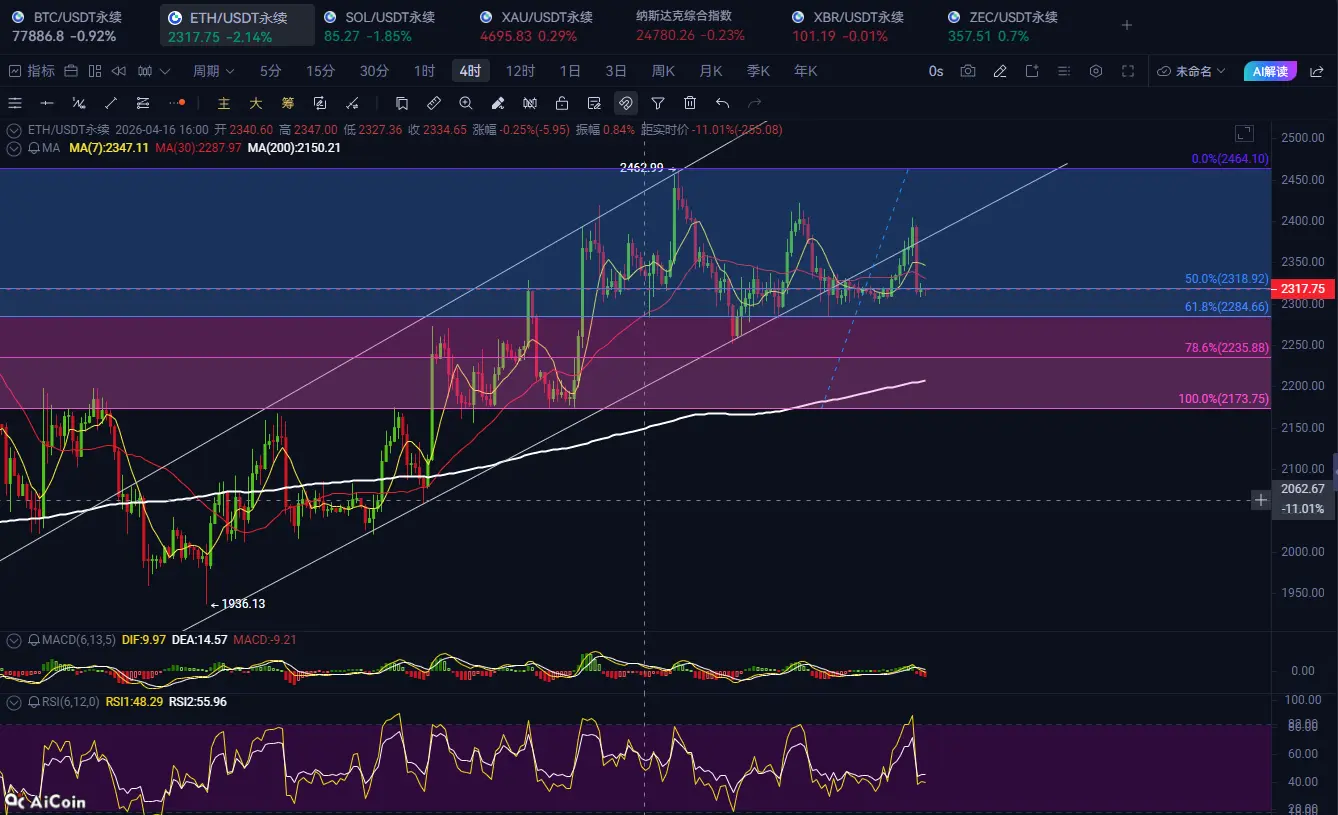Take a chart screenshot with camera icon

coord(967,71)
